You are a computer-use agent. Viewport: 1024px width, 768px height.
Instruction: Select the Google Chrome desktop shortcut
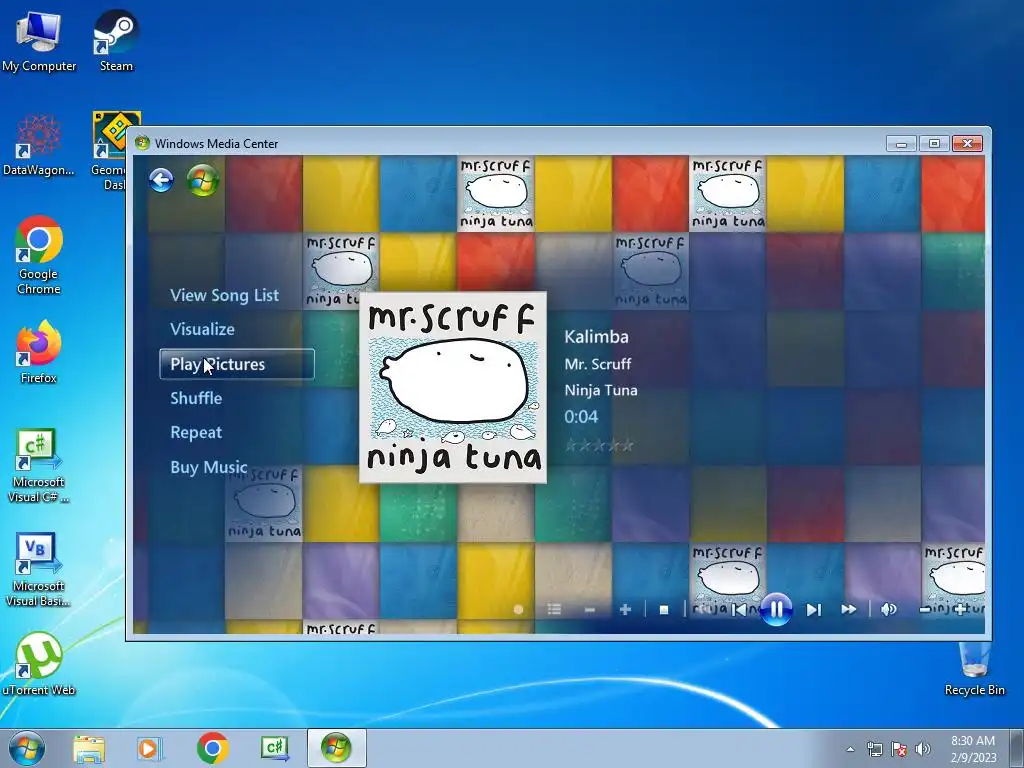tap(39, 255)
